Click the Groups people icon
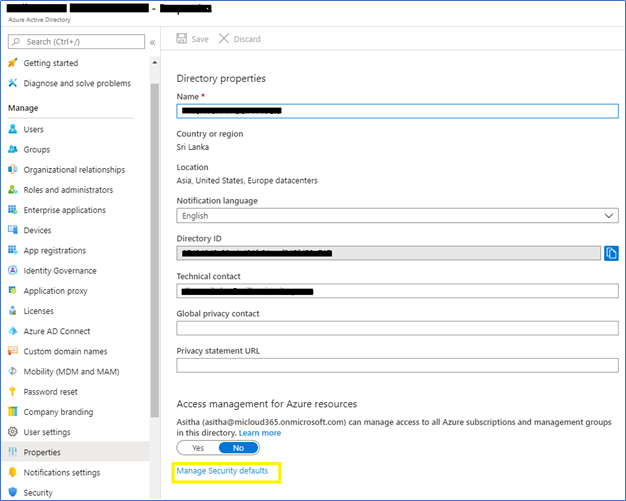 pyautogui.click(x=13, y=149)
